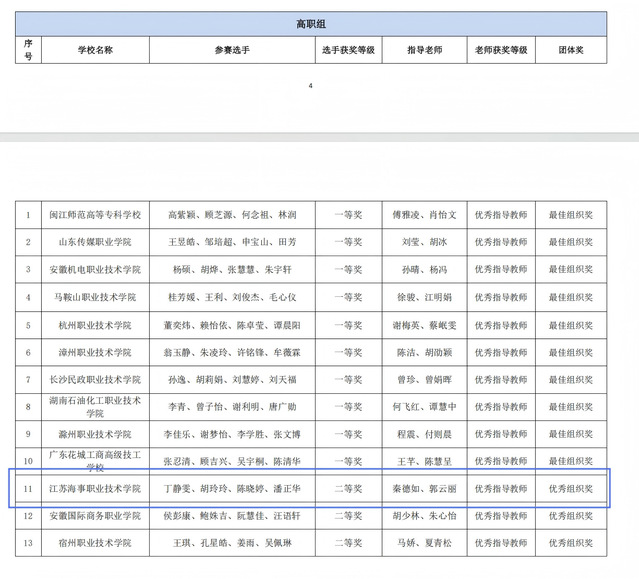Image resolution: width=639 pixels, height=579 pixels.
Task: Select the cell '山东传媒职业学院'
Action: 95,242
